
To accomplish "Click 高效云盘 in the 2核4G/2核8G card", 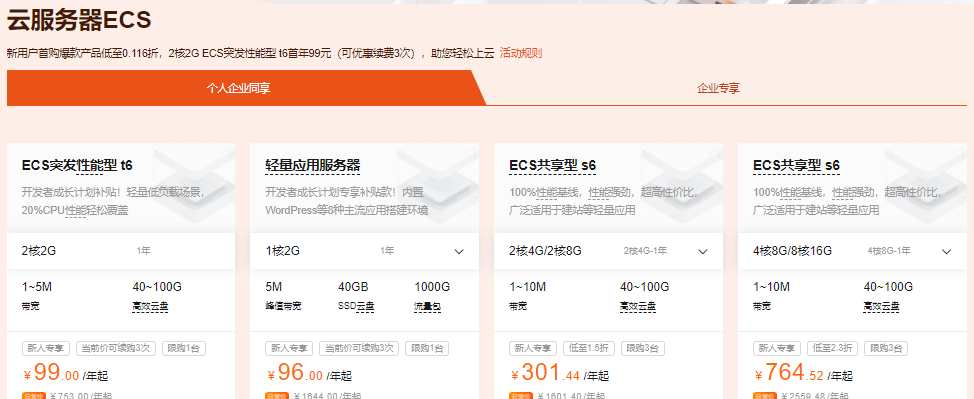I will (638, 306).
